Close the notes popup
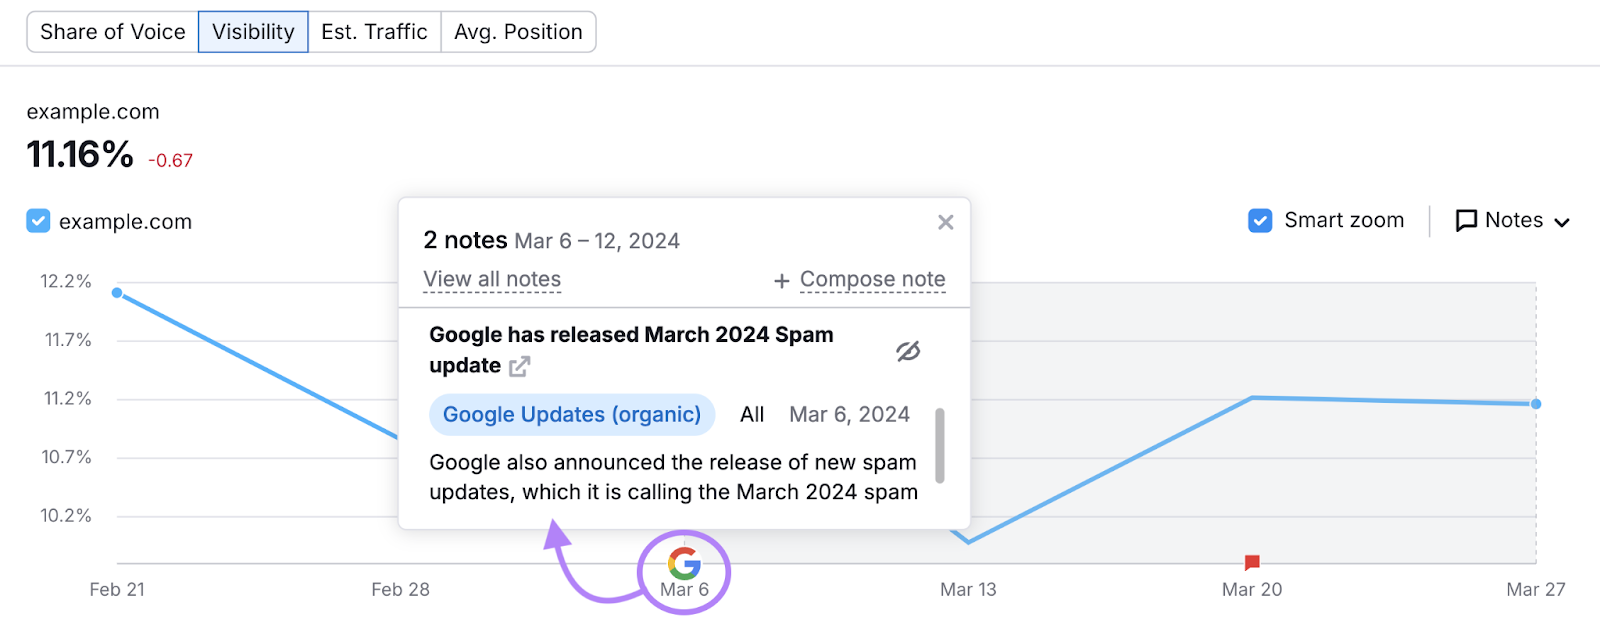 click(x=945, y=222)
